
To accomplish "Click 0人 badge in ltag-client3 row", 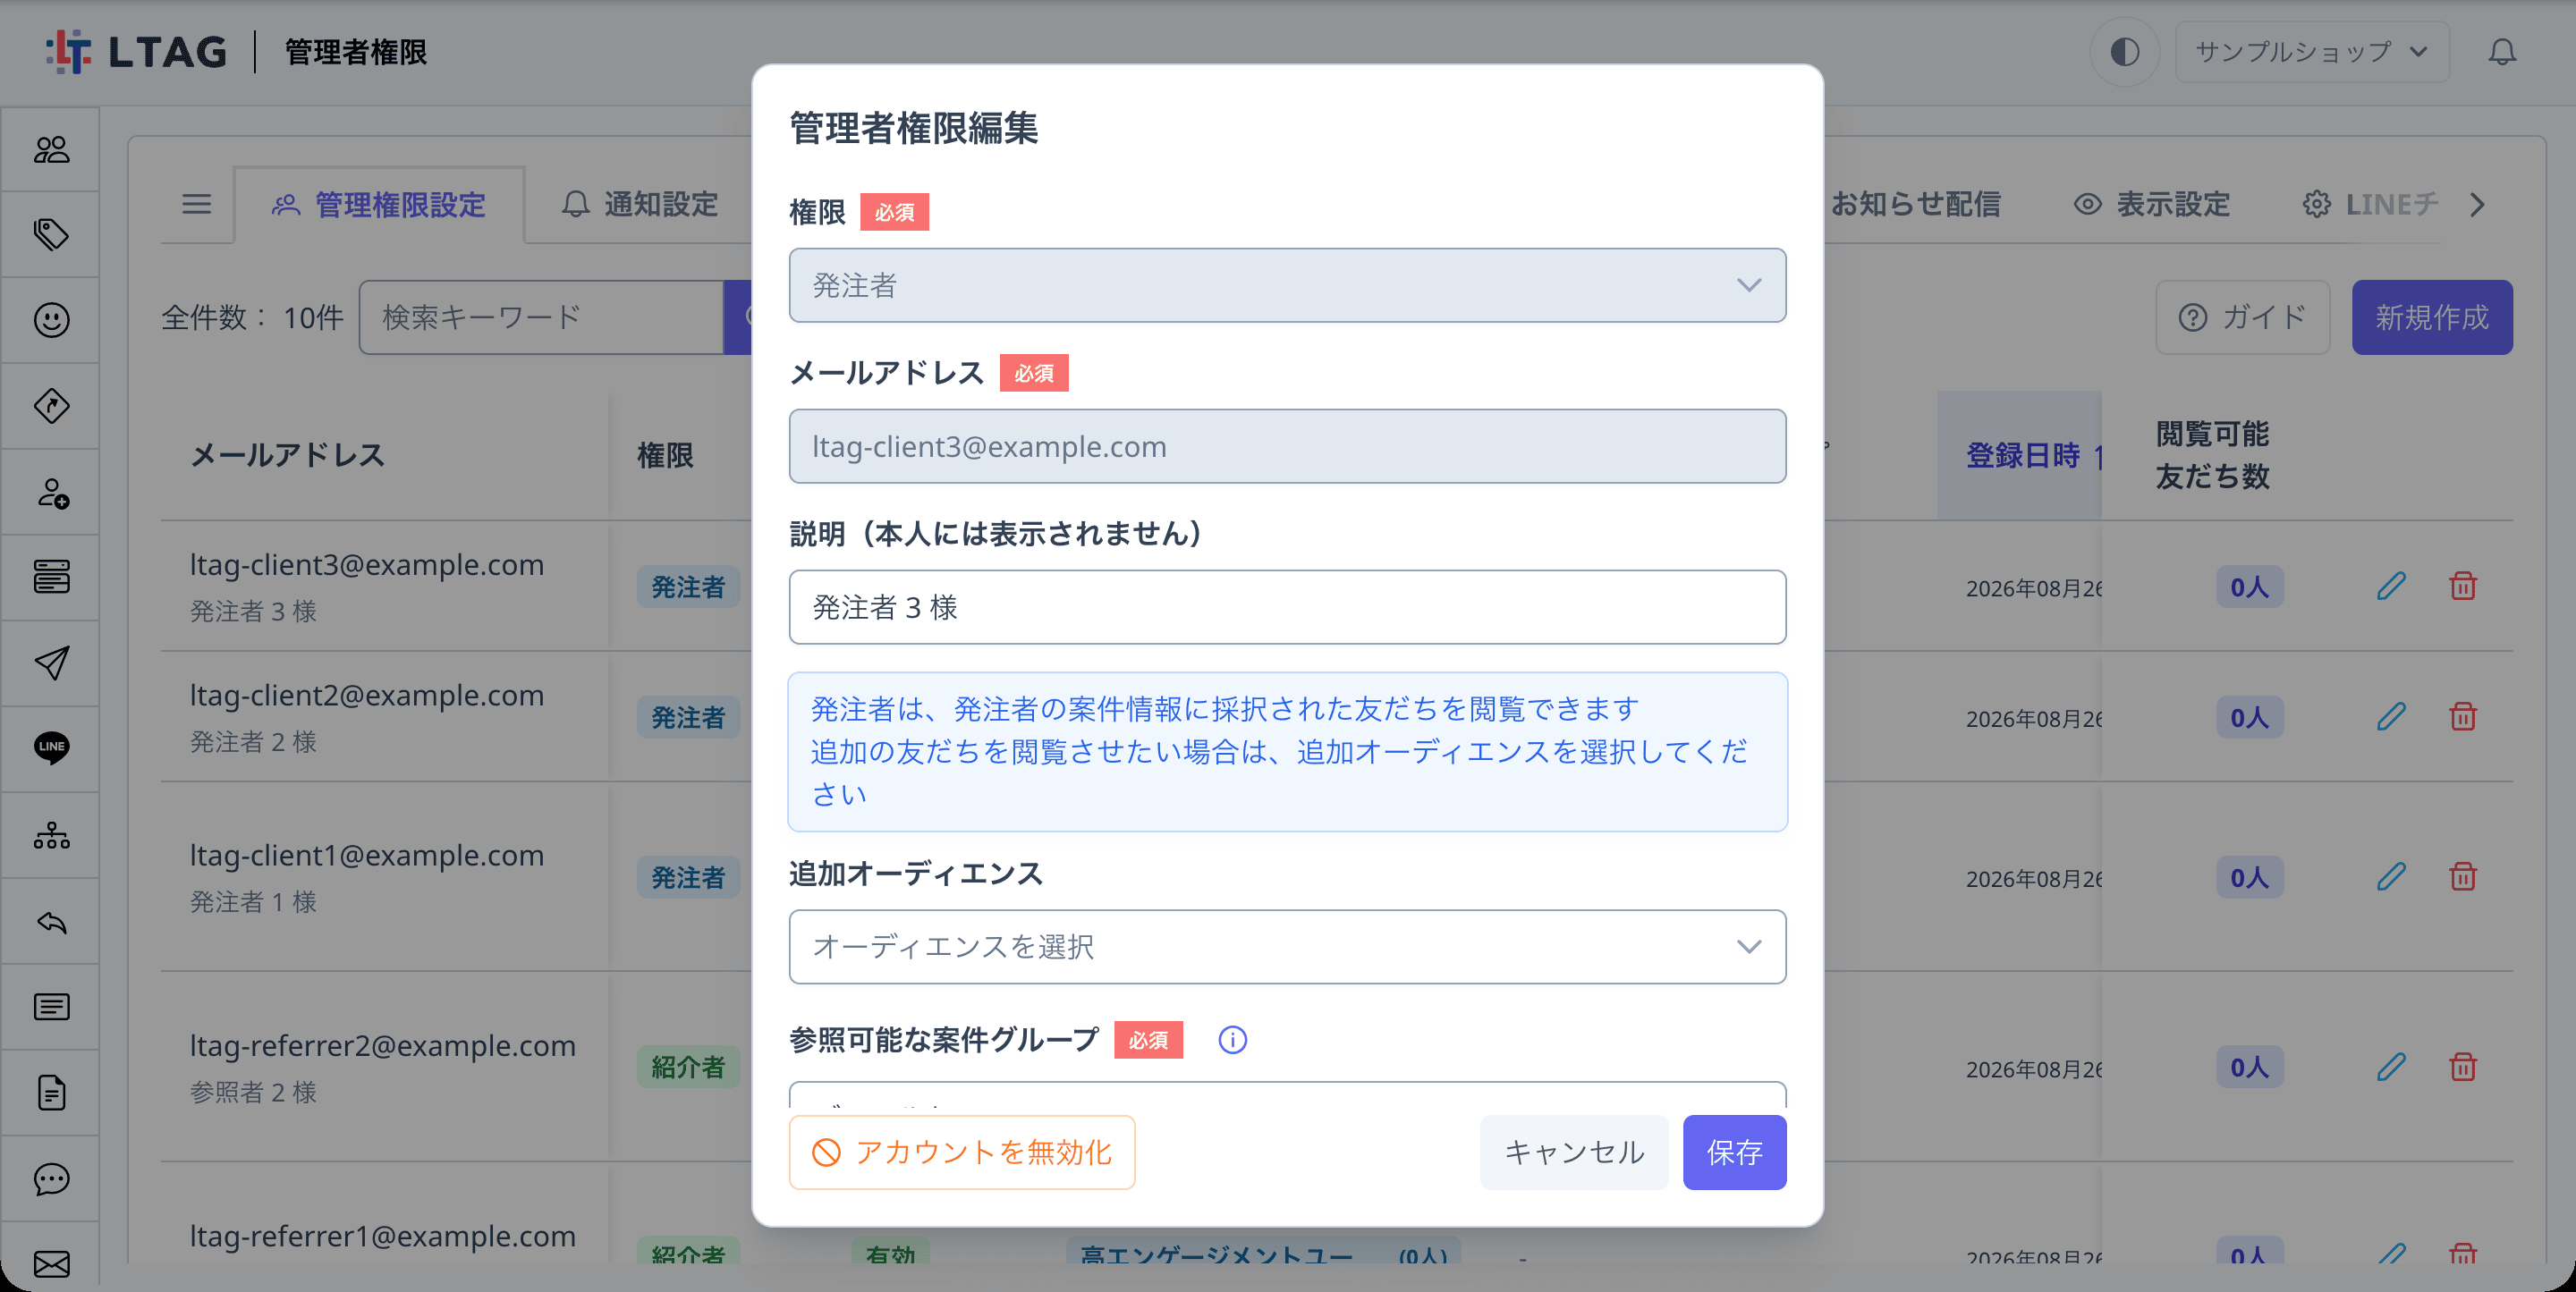I will (2249, 587).
